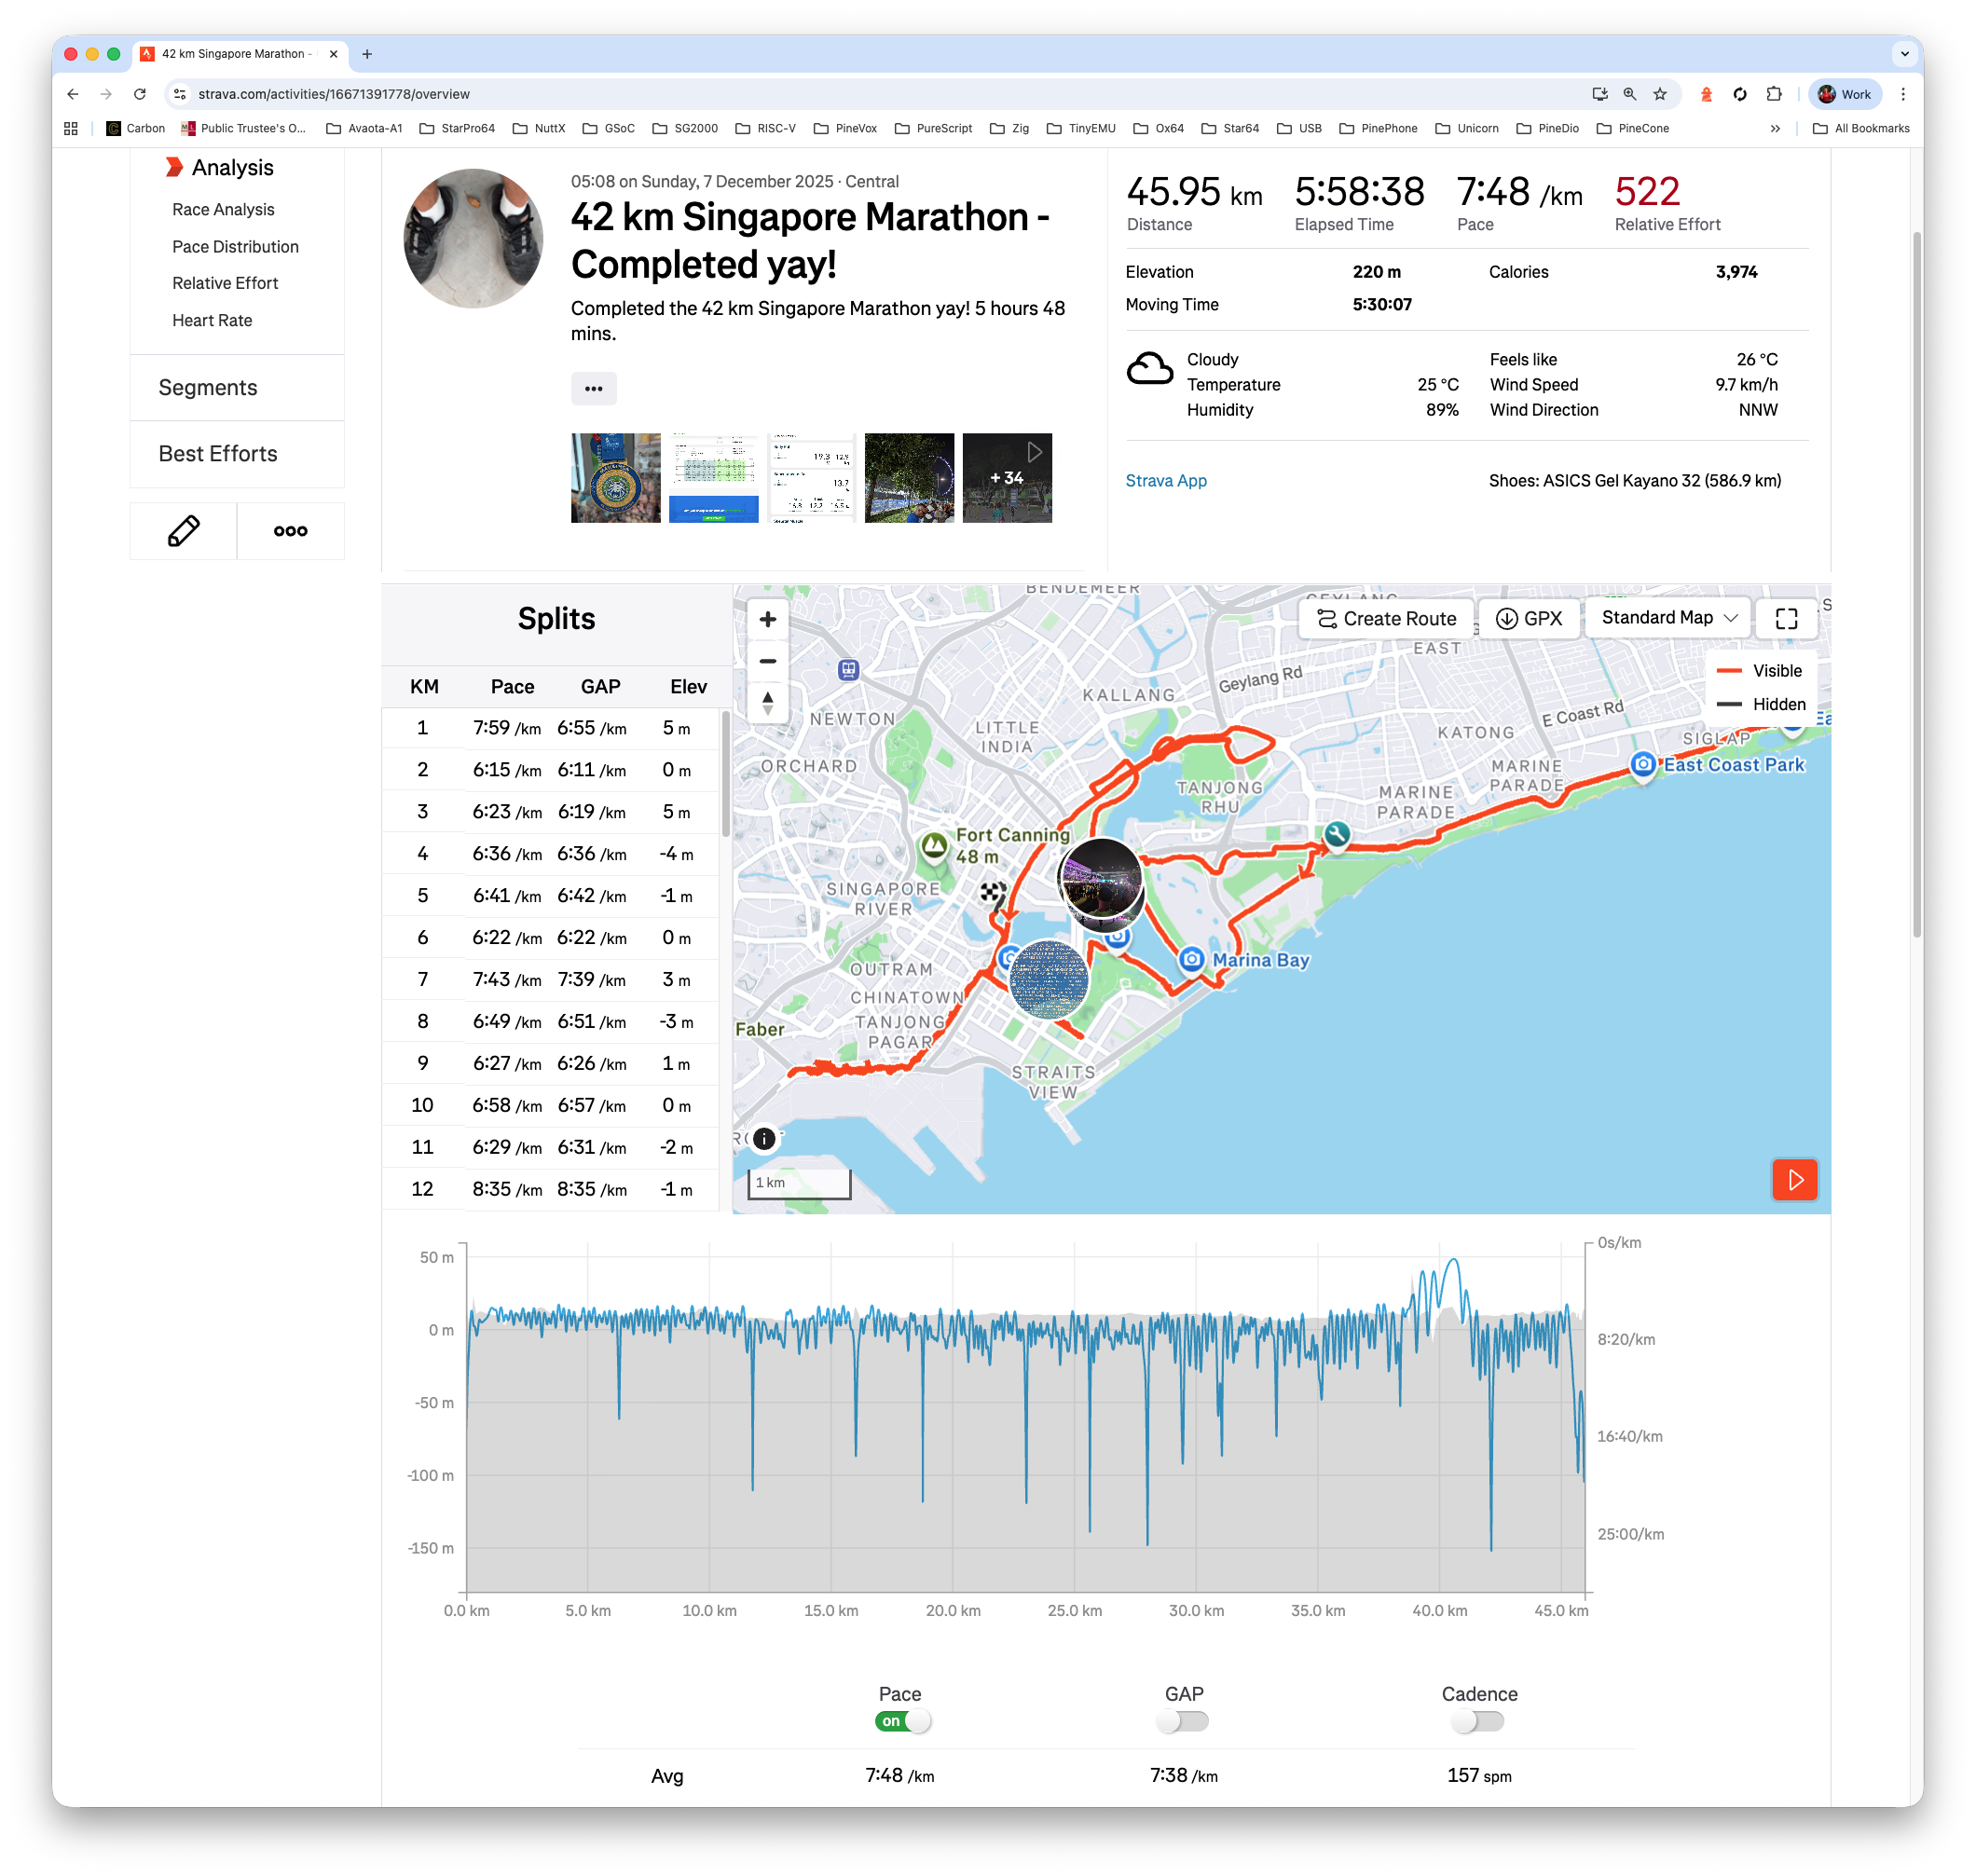The height and width of the screenshot is (1876, 1976).
Task: Open the more options icon below the edit pencil
Action: 290,530
